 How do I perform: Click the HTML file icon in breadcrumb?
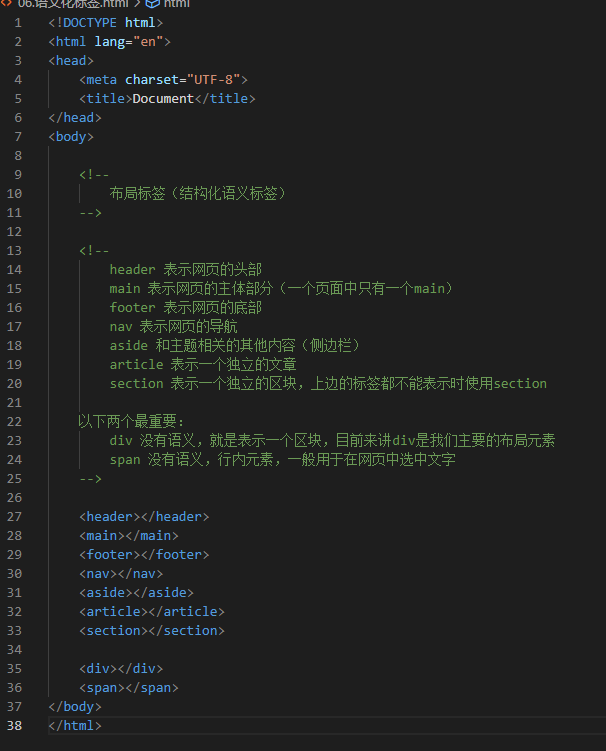7,3
